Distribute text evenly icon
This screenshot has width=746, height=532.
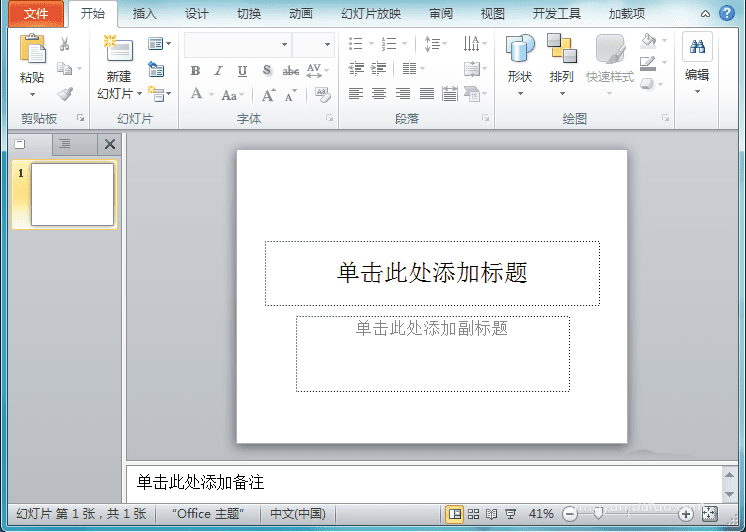pos(450,94)
